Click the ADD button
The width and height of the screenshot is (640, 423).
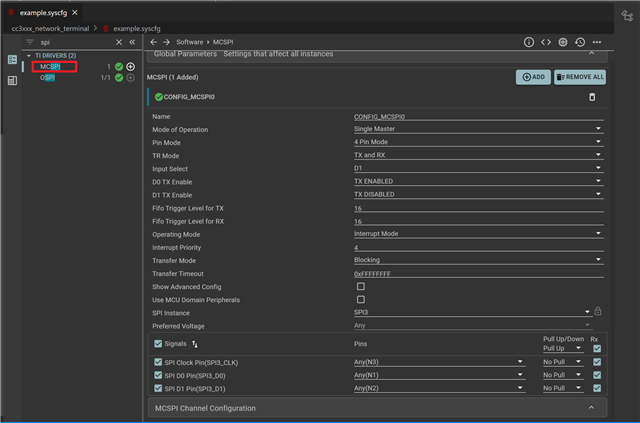click(533, 76)
